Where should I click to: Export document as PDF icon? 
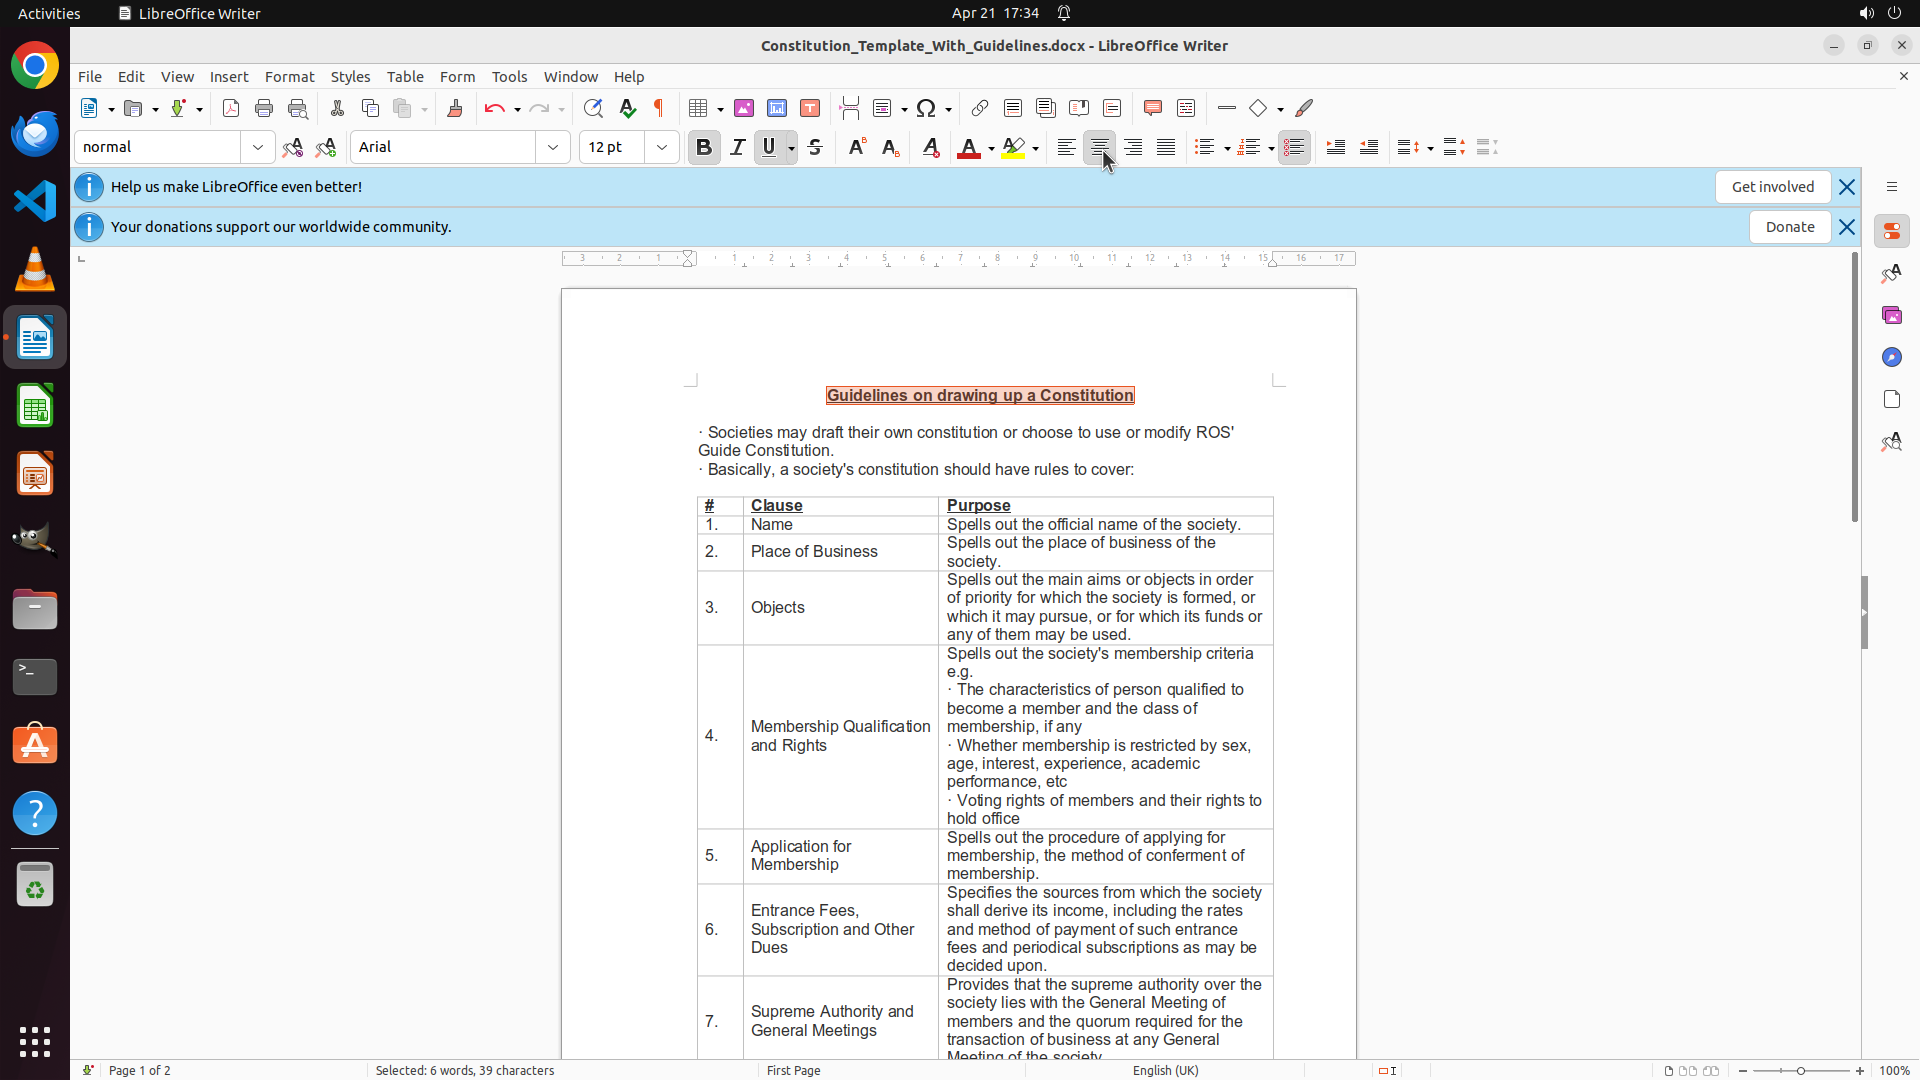[x=231, y=108]
